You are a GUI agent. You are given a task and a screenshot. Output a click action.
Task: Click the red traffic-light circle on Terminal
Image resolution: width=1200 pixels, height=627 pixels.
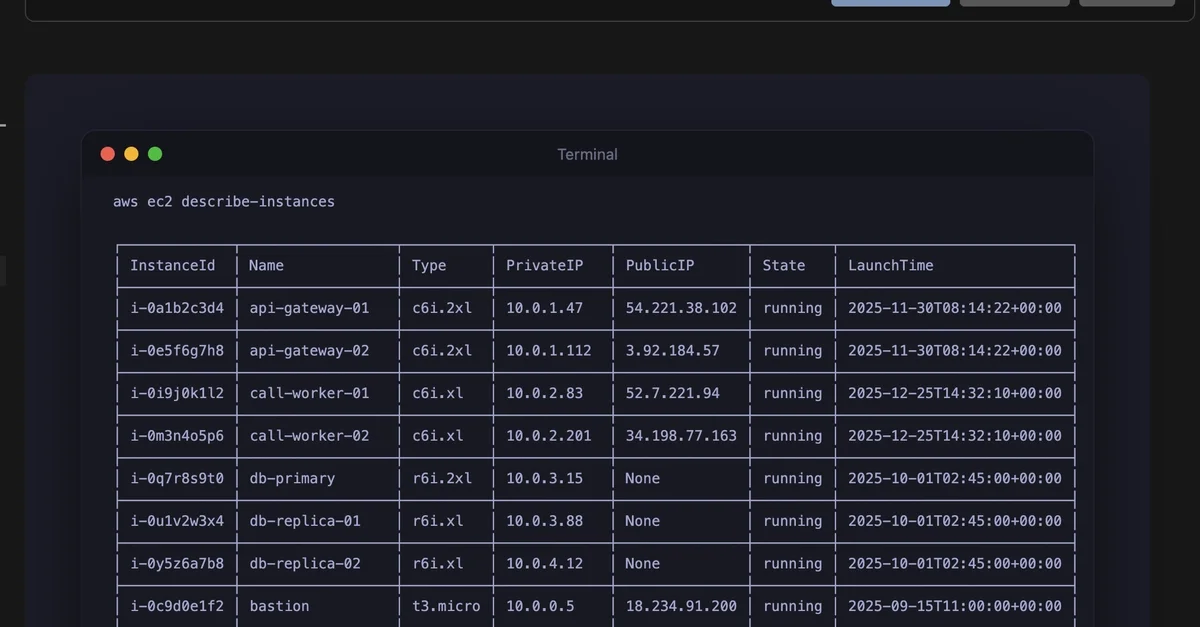[107, 153]
